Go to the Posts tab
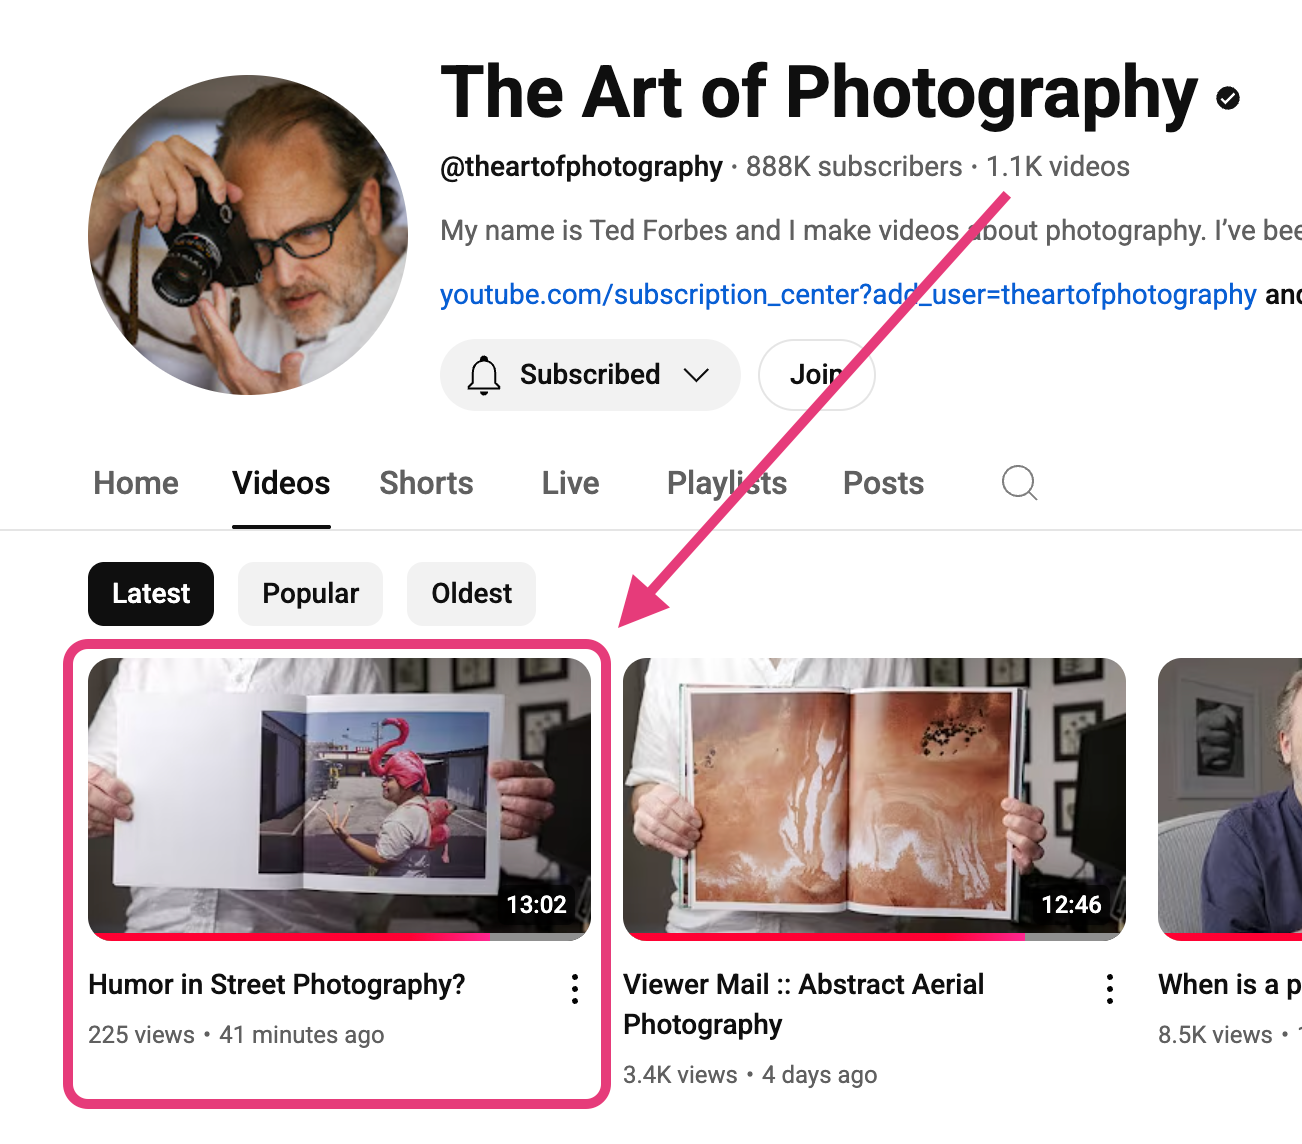 883,484
